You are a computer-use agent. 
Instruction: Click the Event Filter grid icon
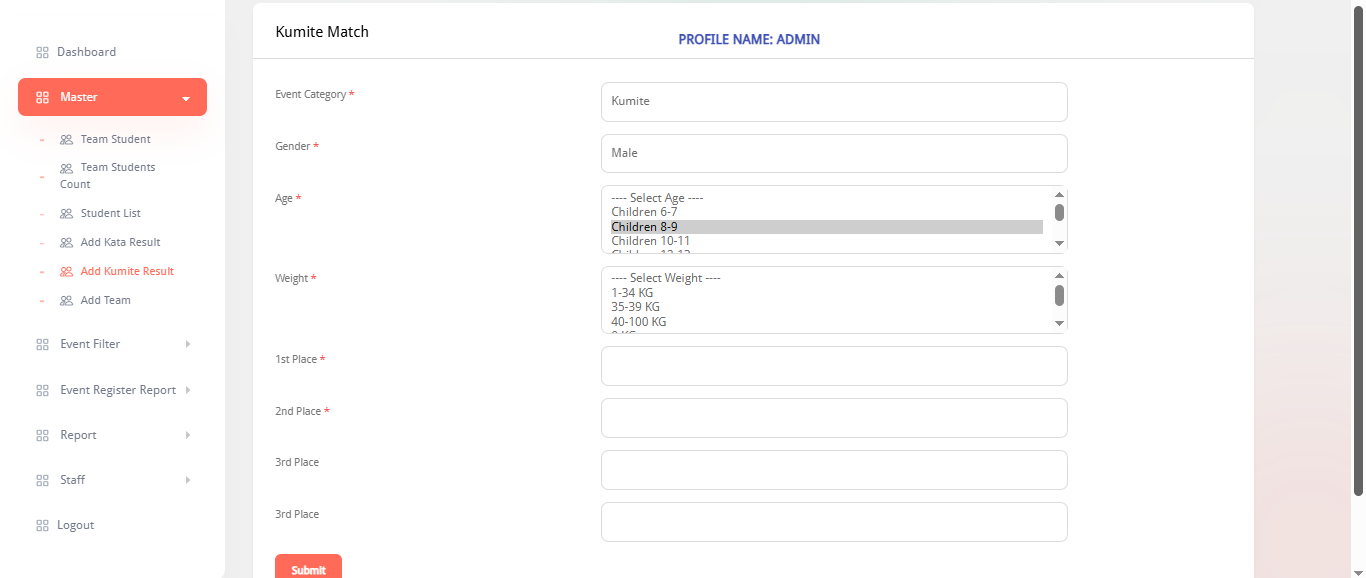42,345
